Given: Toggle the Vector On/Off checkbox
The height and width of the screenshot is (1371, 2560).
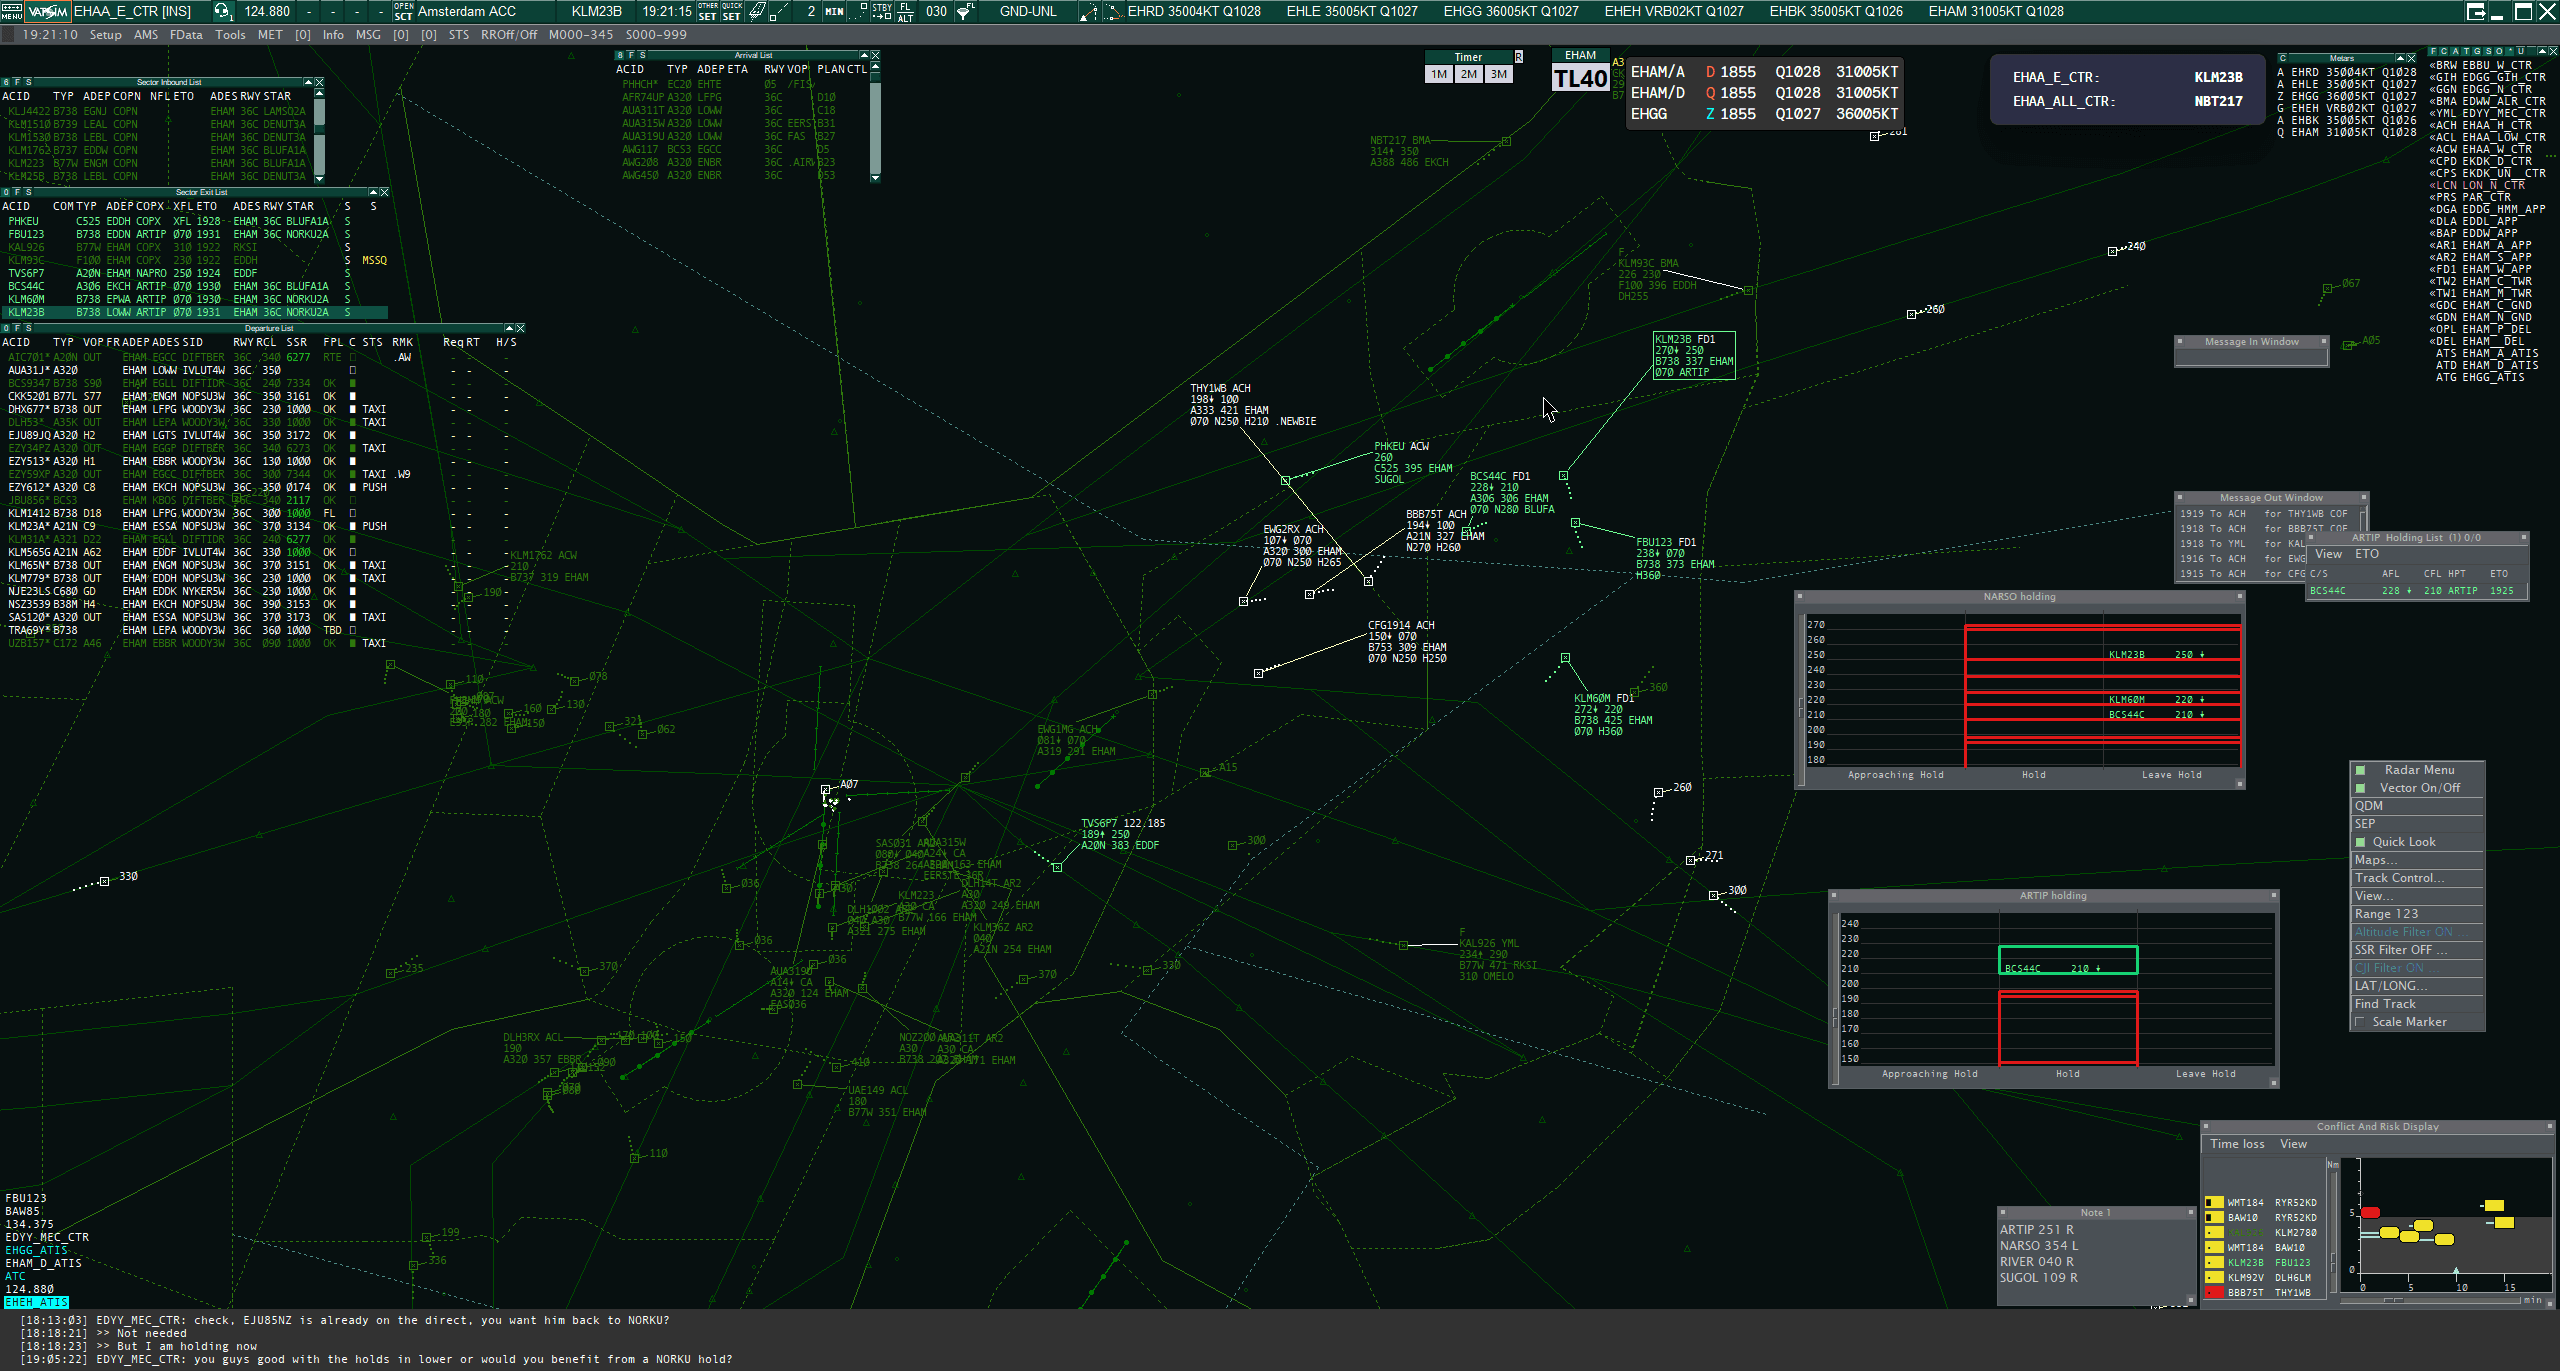Looking at the screenshot, I should tap(2361, 788).
